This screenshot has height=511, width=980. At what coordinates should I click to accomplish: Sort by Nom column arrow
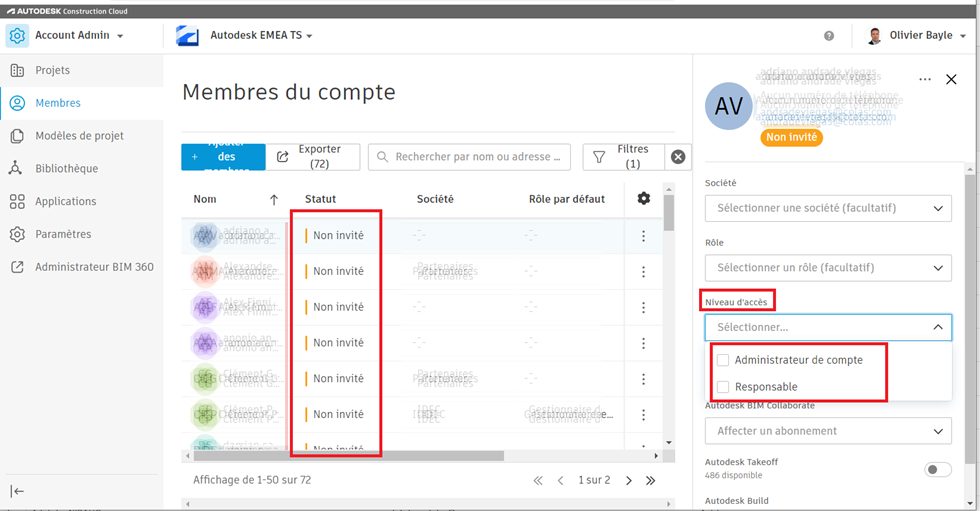click(x=274, y=200)
